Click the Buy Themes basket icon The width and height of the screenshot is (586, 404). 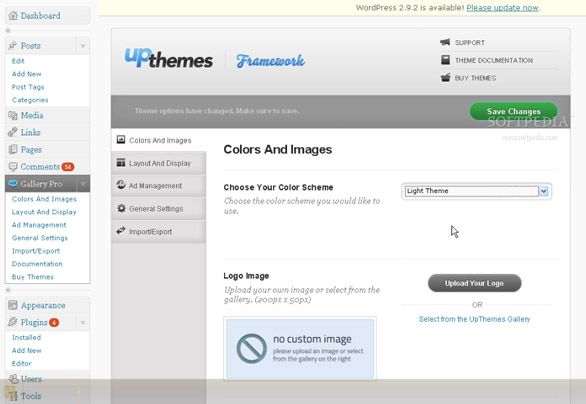445,78
